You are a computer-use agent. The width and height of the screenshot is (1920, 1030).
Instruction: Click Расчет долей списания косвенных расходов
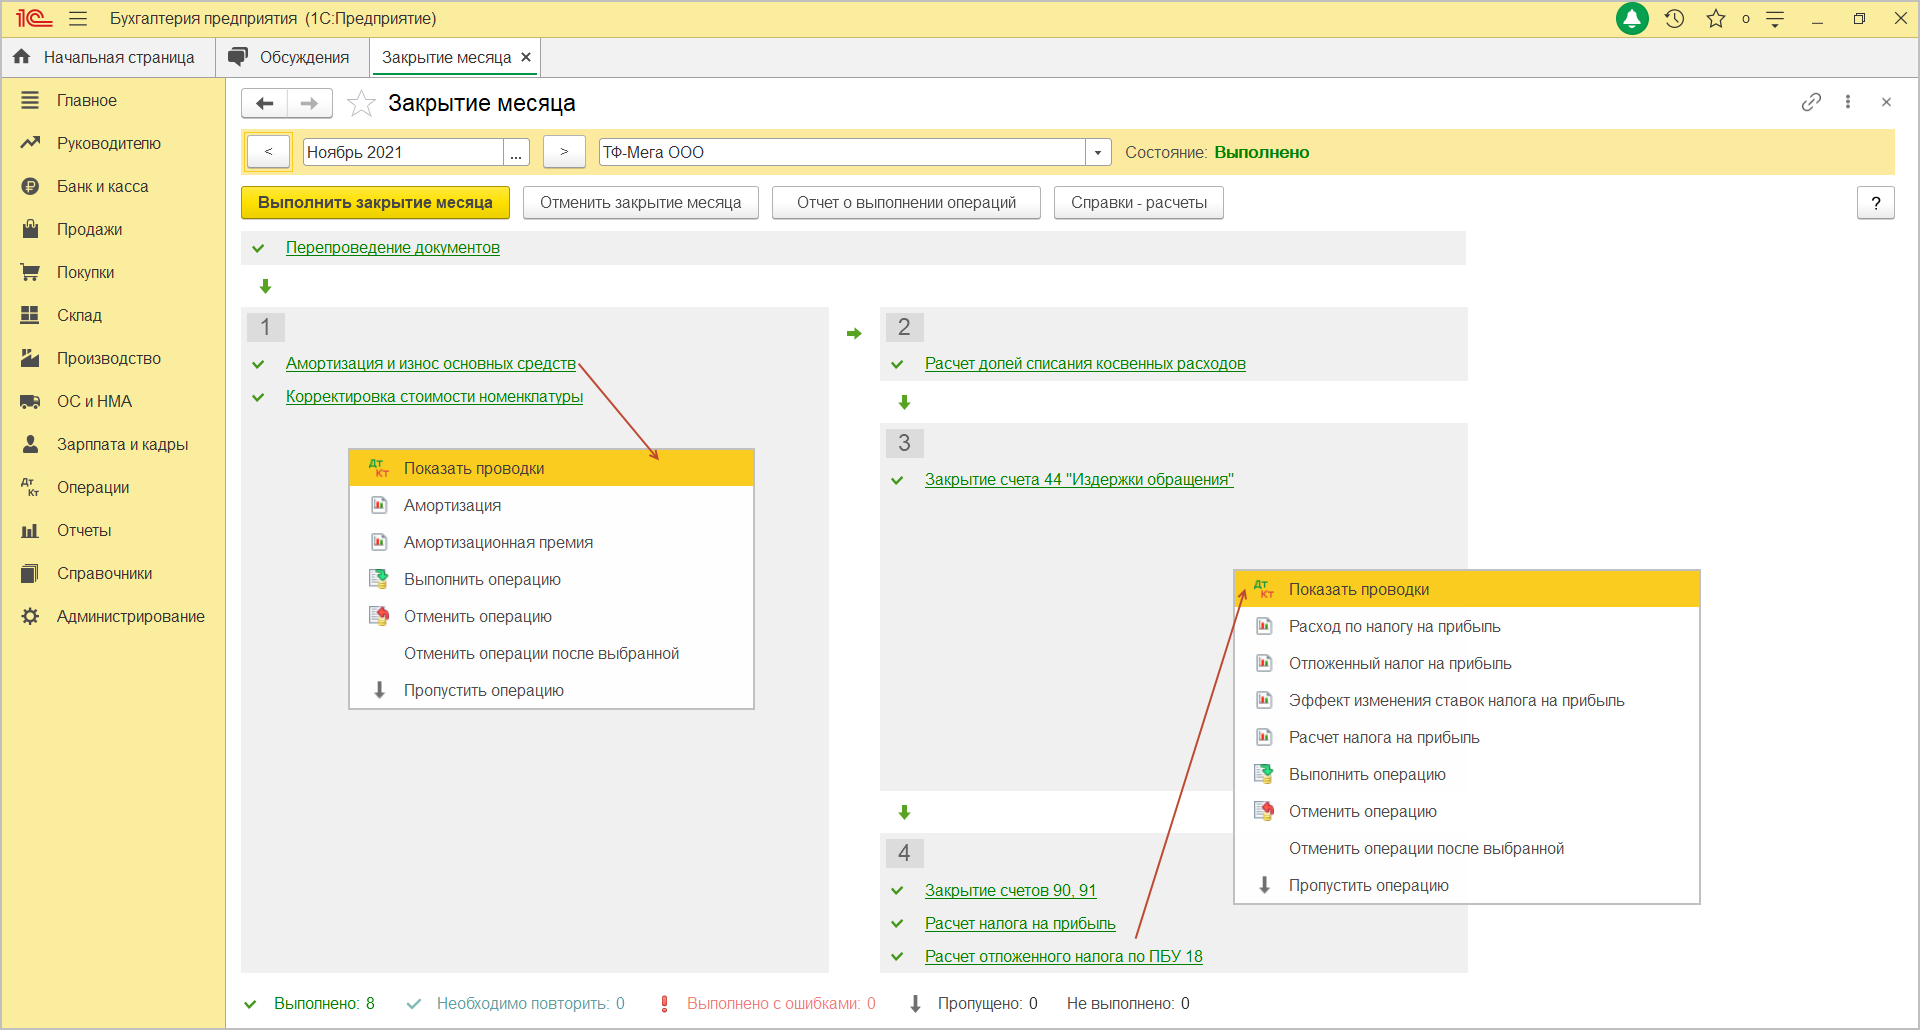click(1085, 363)
